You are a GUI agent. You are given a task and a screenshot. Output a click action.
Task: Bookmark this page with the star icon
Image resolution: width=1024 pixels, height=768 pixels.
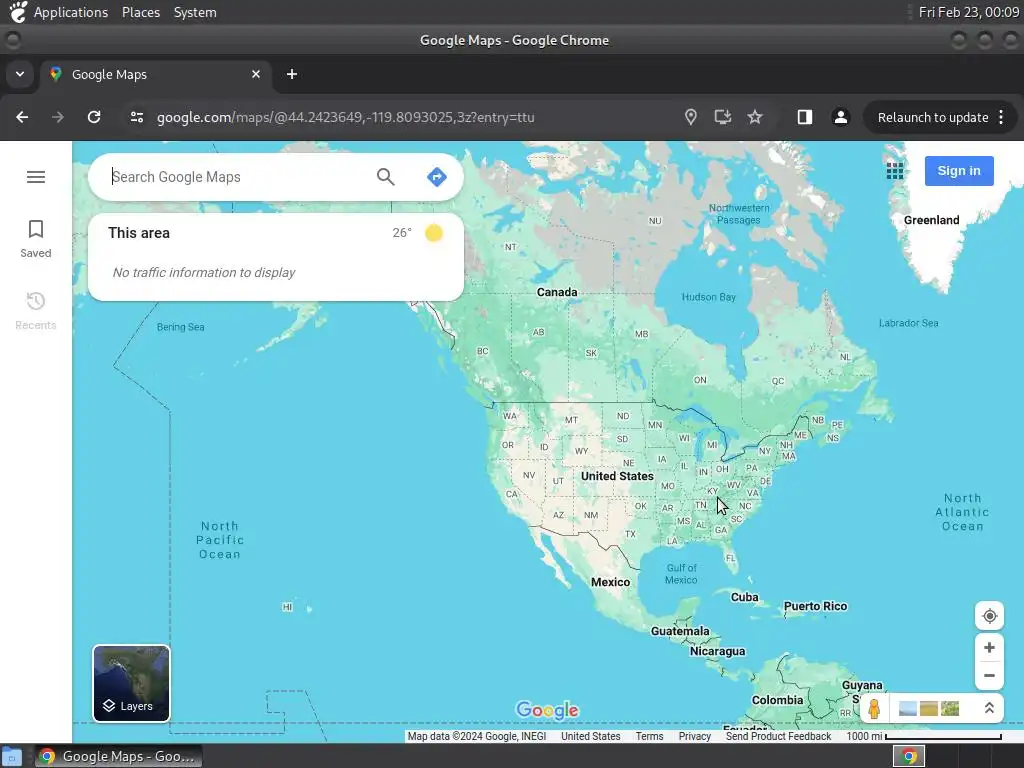[x=755, y=117]
